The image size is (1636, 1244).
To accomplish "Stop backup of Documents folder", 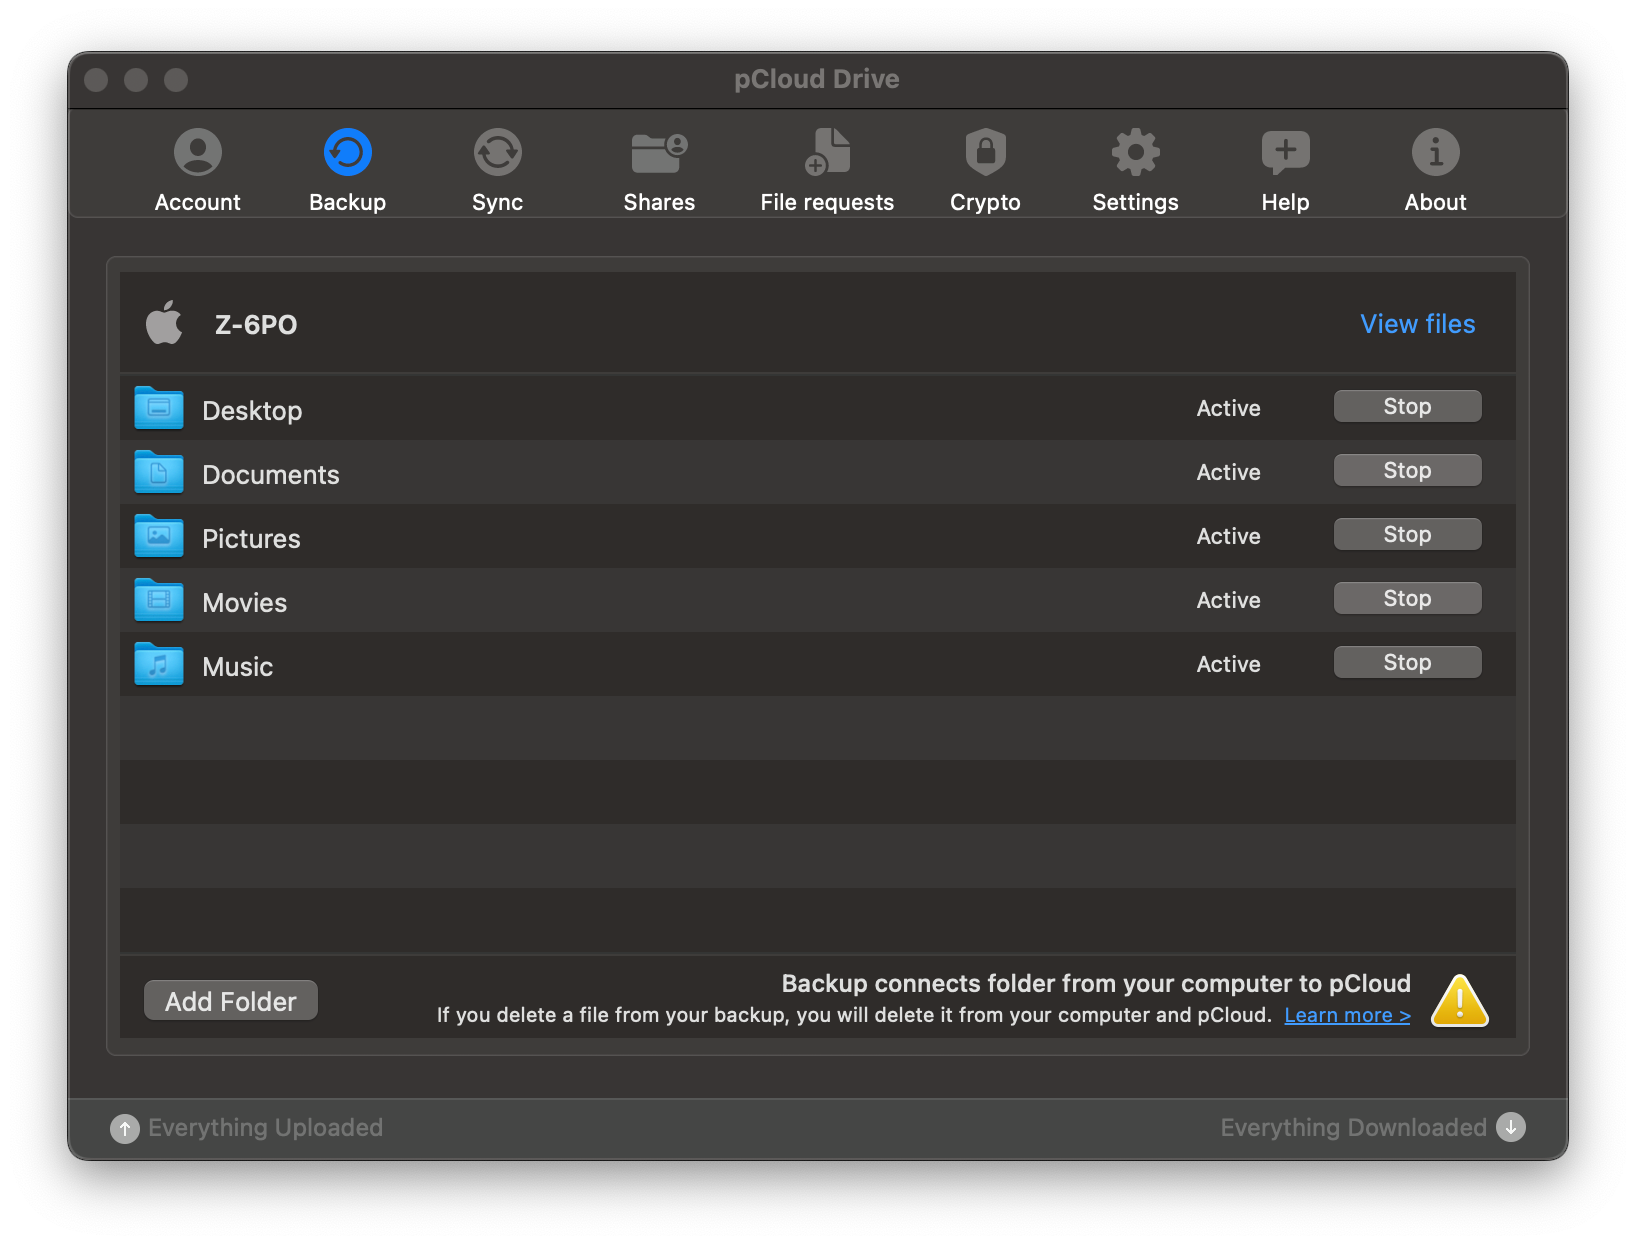I will tap(1407, 471).
